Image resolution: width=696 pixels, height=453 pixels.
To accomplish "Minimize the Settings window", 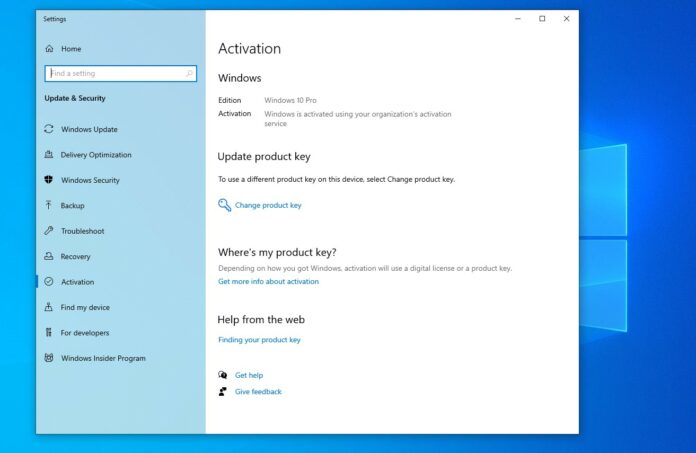I will coord(518,19).
